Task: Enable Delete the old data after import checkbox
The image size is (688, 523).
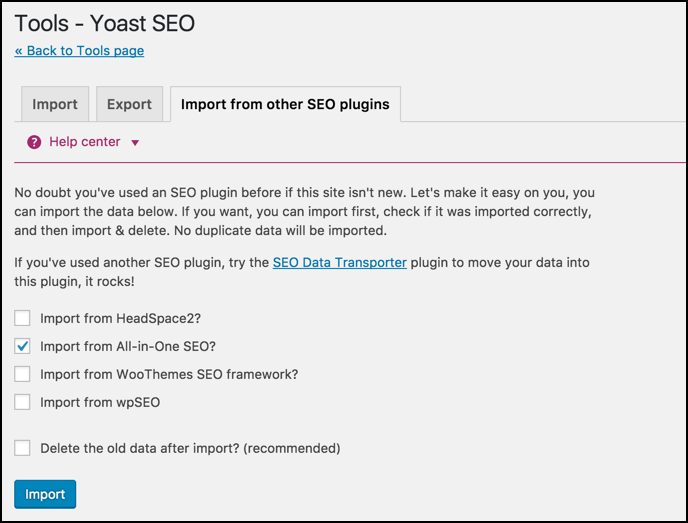Action: (x=23, y=448)
